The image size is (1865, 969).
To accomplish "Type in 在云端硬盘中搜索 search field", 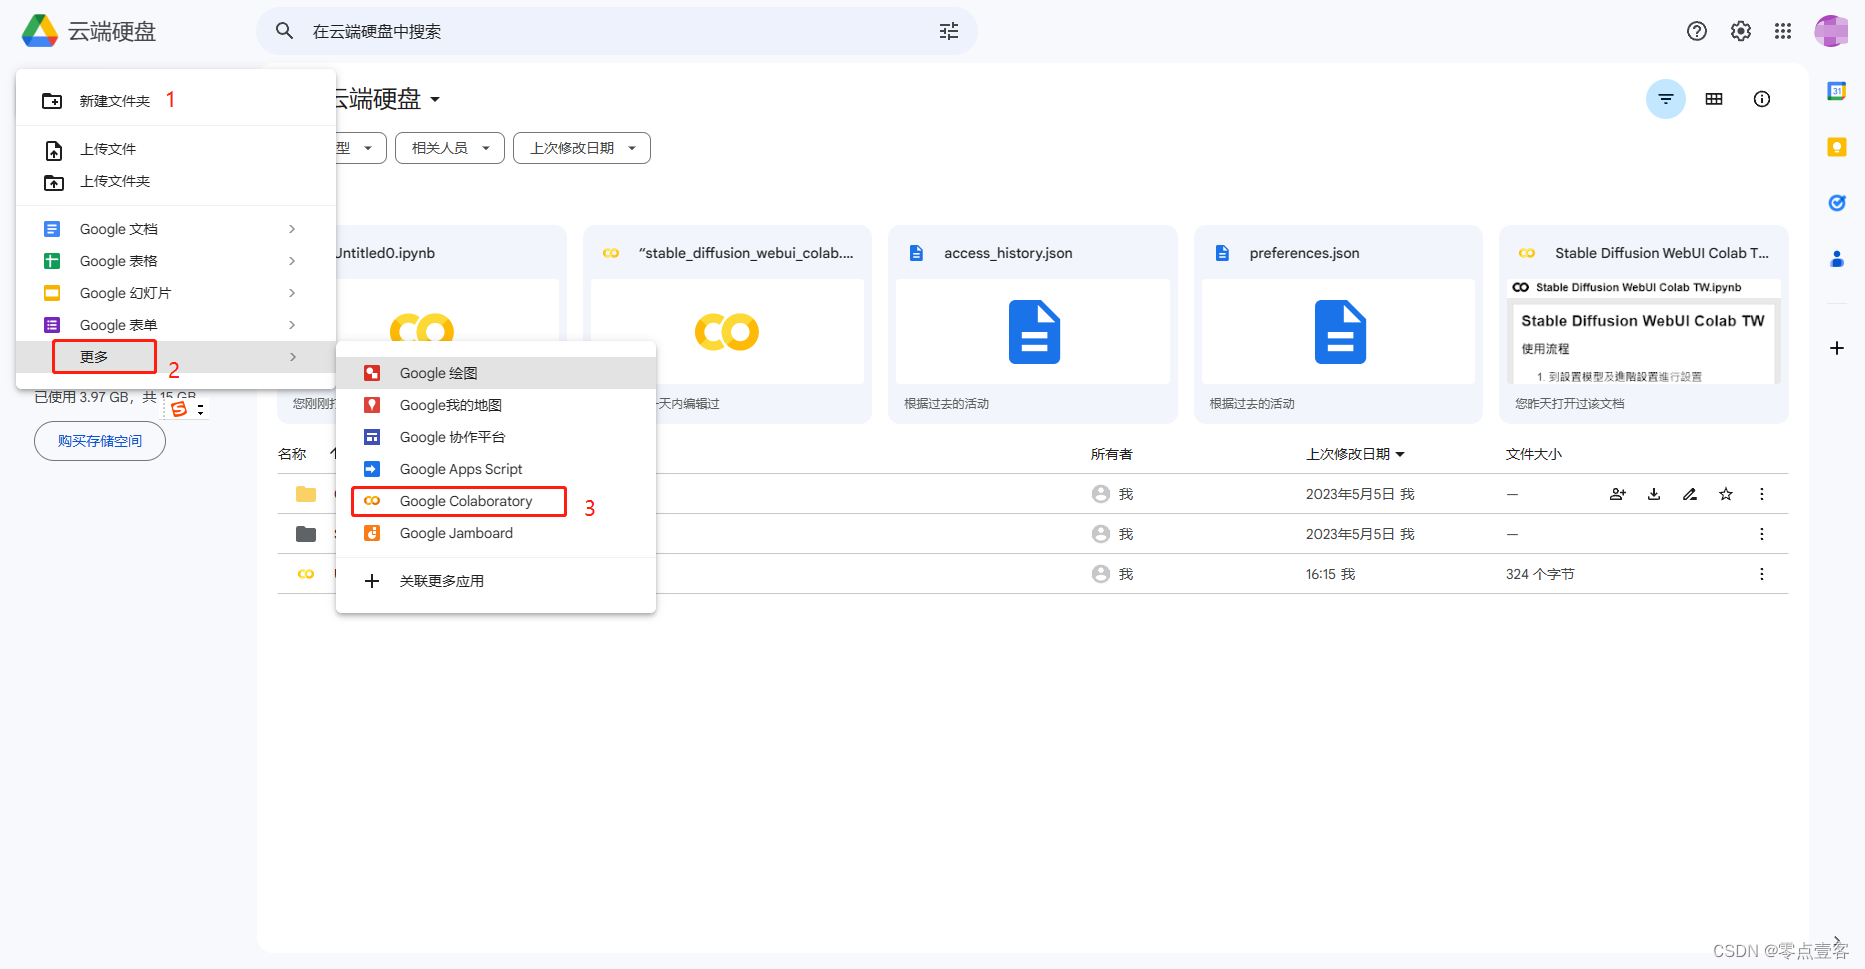I will click(616, 31).
